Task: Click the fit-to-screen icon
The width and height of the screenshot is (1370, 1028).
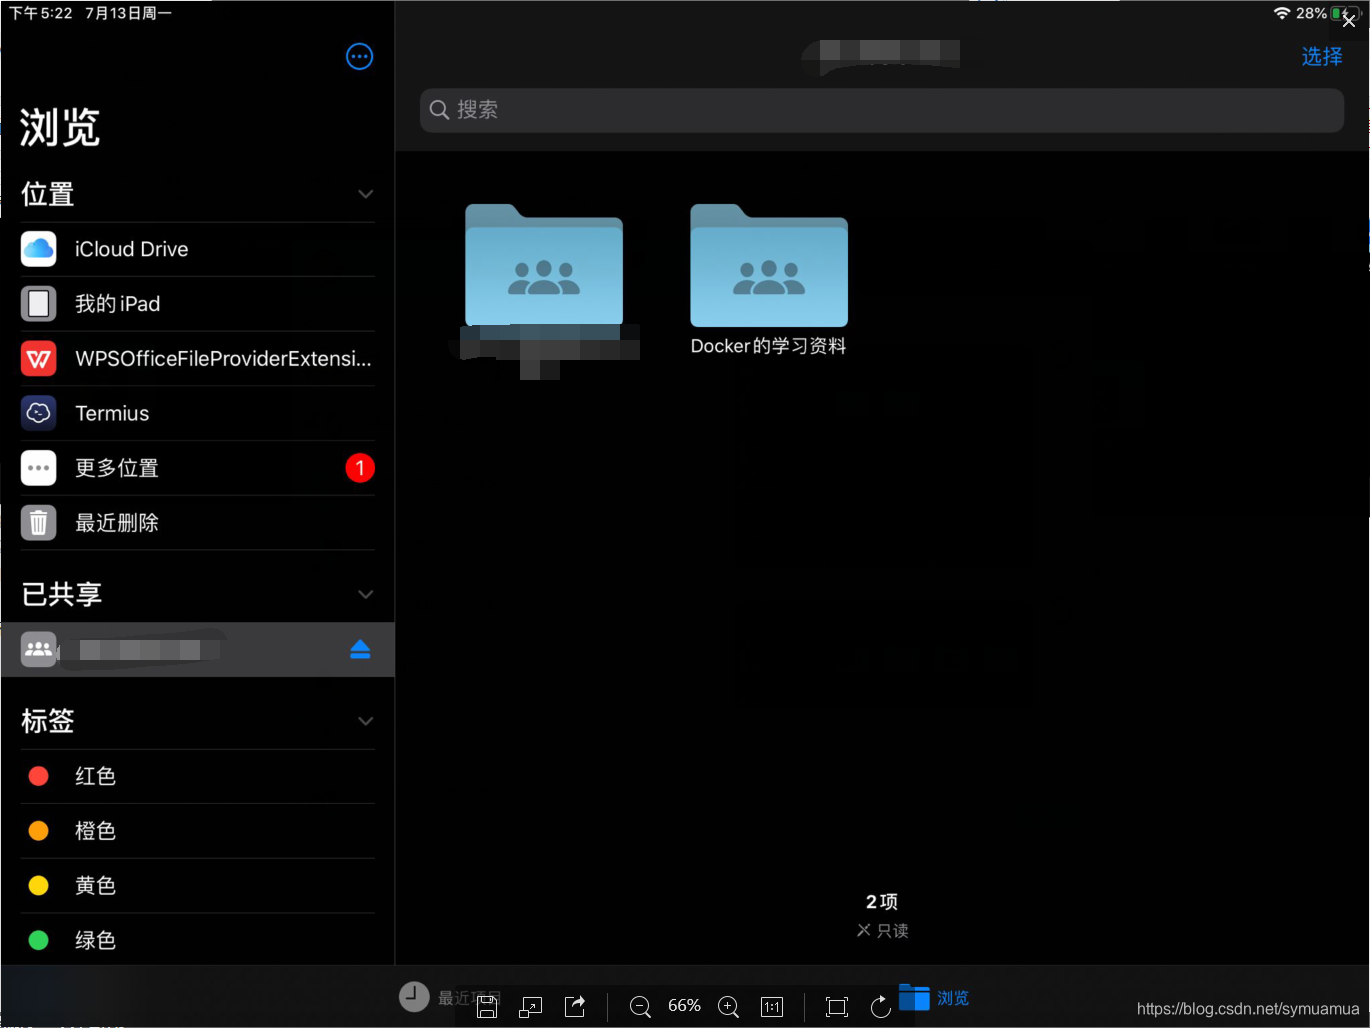Action: (837, 1007)
